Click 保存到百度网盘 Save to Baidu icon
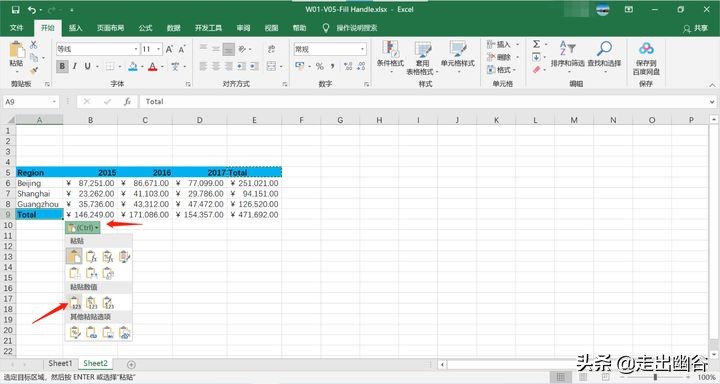720x384 pixels. [x=646, y=58]
